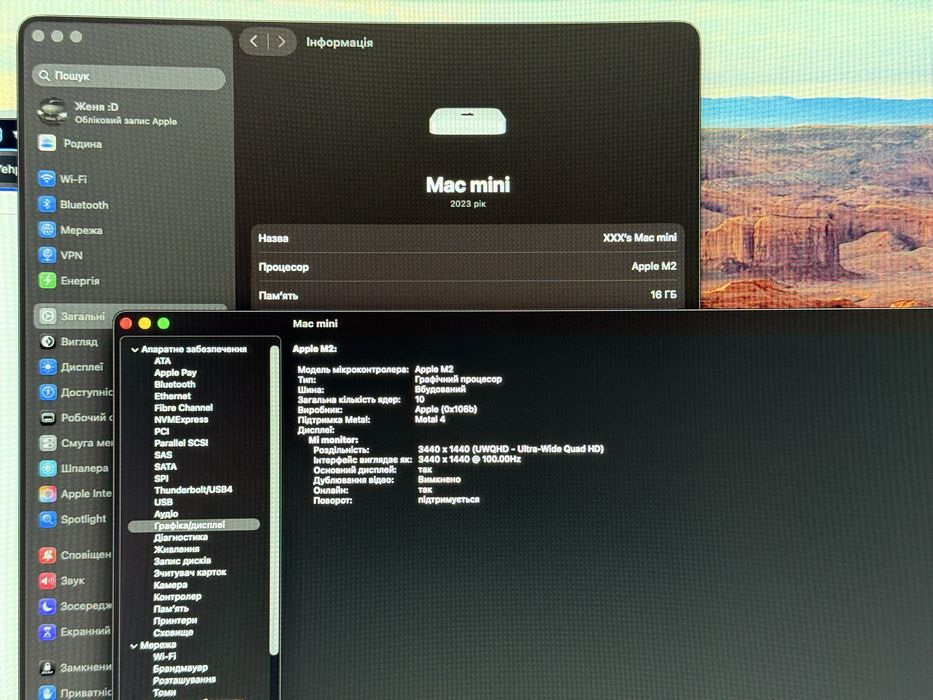This screenshot has width=933, height=700.
Task: Select Fibre Channel in hardware tree
Action: [183, 408]
